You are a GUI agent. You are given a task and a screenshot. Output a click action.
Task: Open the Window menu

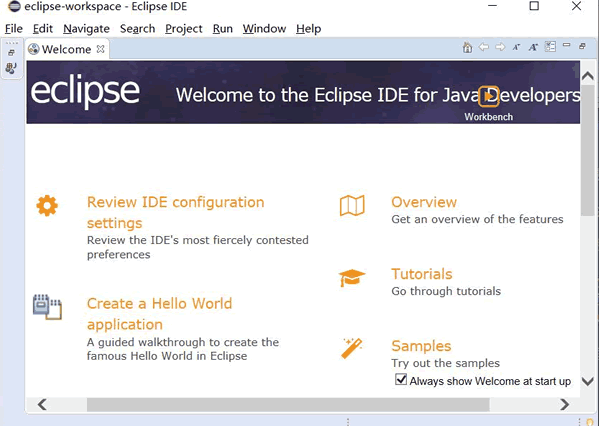(x=264, y=29)
